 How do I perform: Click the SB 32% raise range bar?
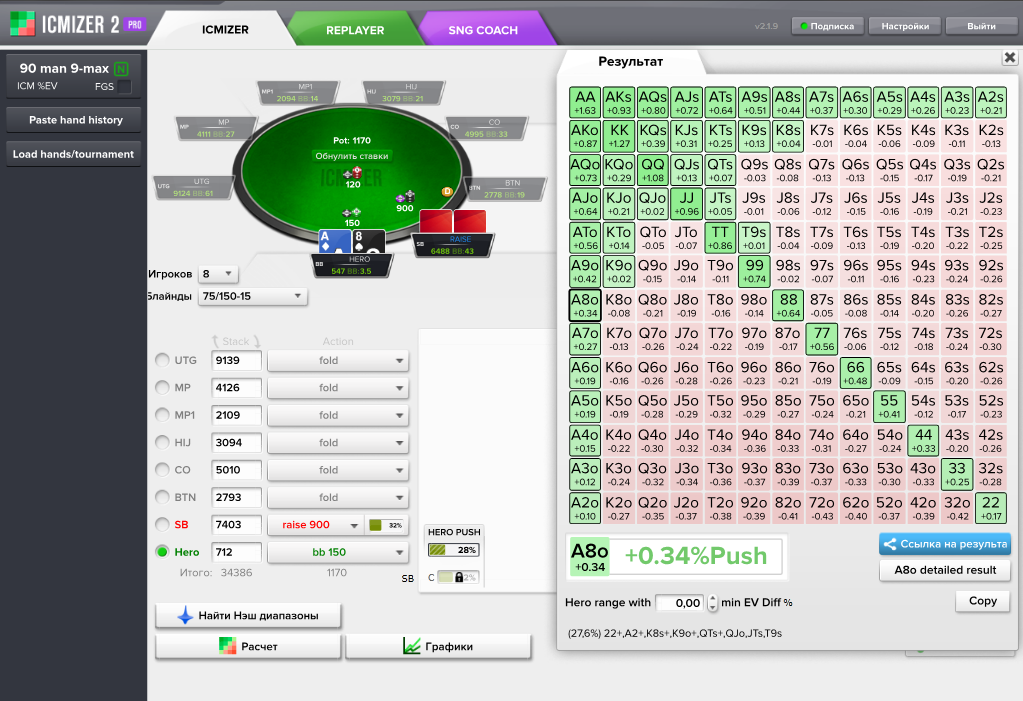click(x=386, y=525)
